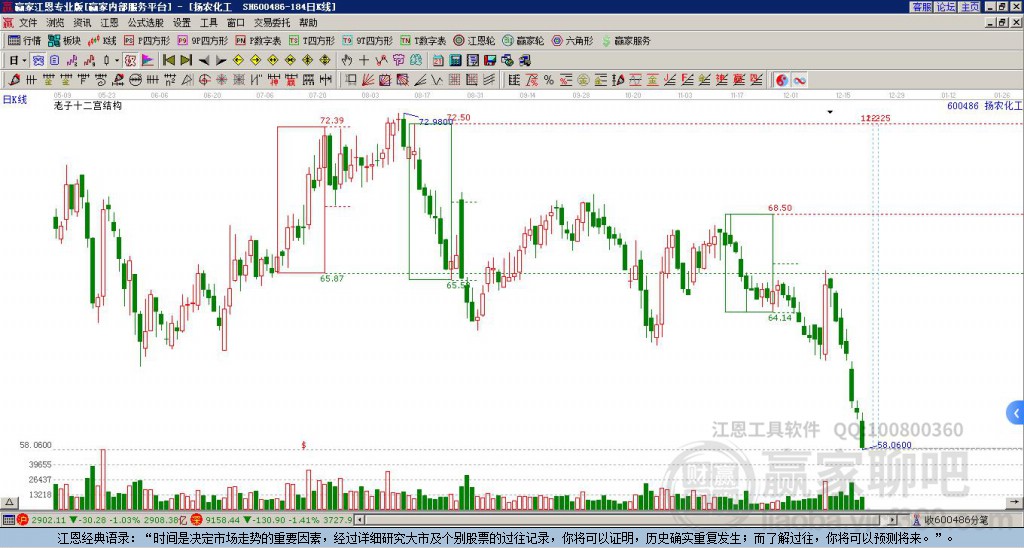This screenshot has width=1024, height=548.
Task: Select the red pencil drawing tool
Action: point(14,80)
